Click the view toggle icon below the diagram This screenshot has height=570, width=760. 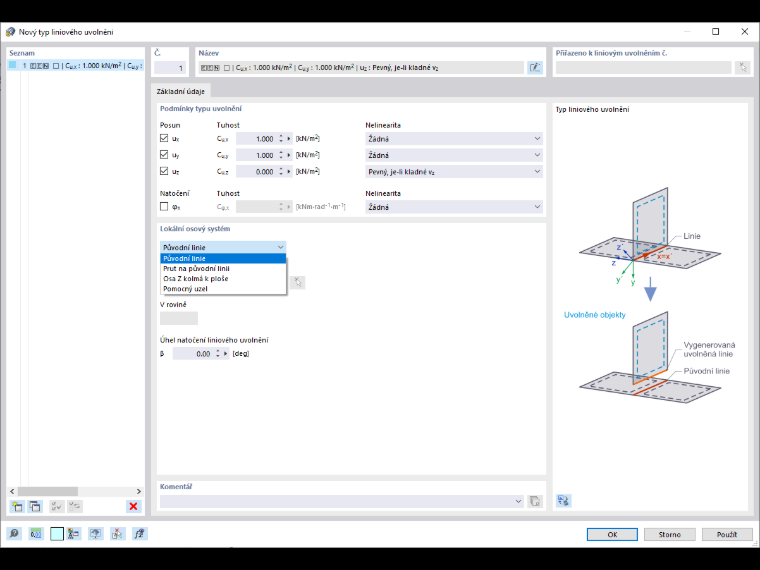coord(563,500)
